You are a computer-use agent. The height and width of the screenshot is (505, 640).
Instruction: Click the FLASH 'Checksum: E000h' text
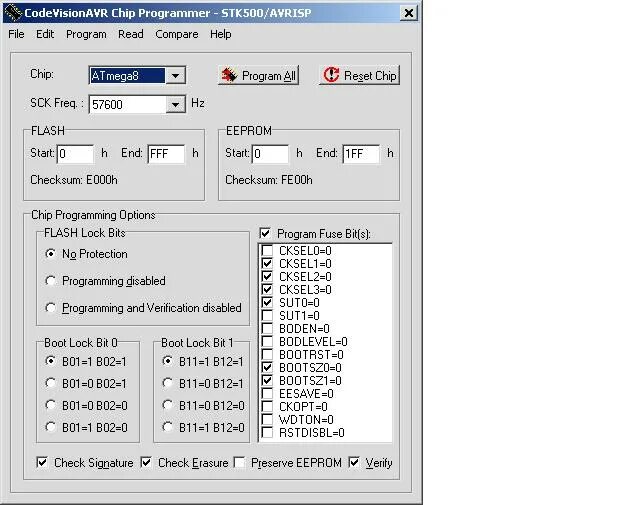point(74,180)
